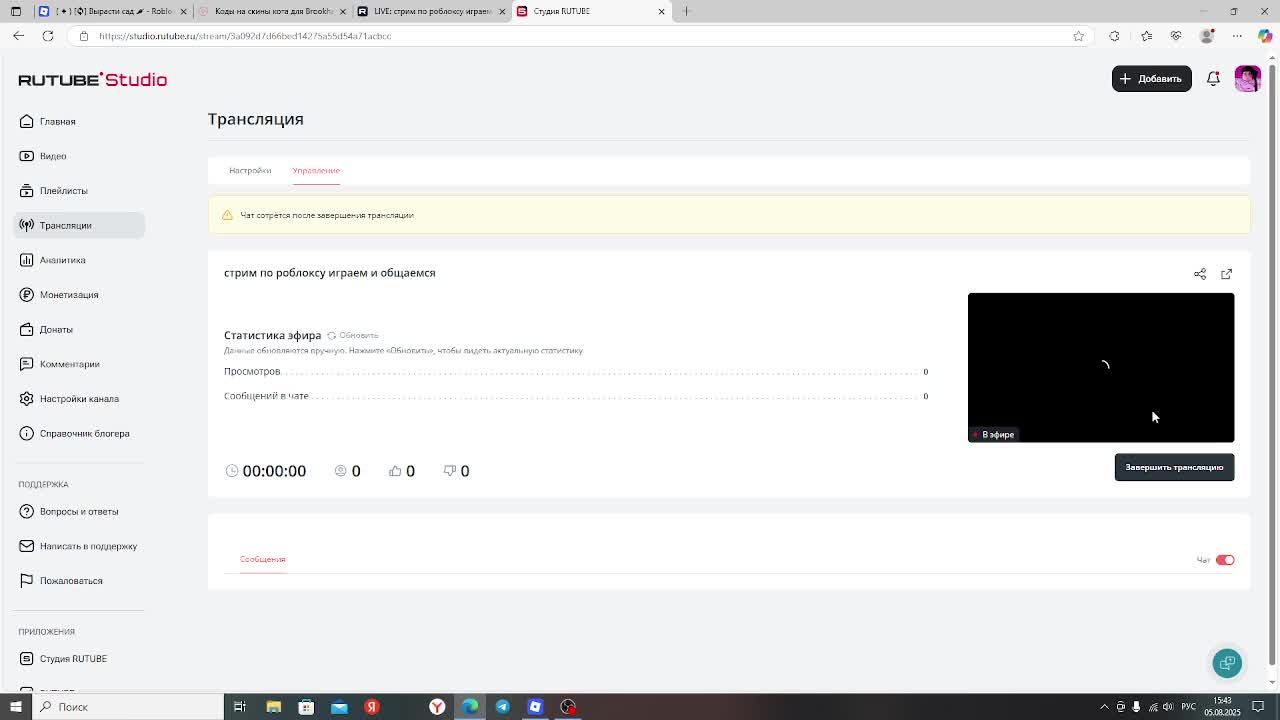Switch to Коды на скины browser tab
Image resolution: width=1280 pixels, height=720 pixels.
pyautogui.click(x=270, y=11)
